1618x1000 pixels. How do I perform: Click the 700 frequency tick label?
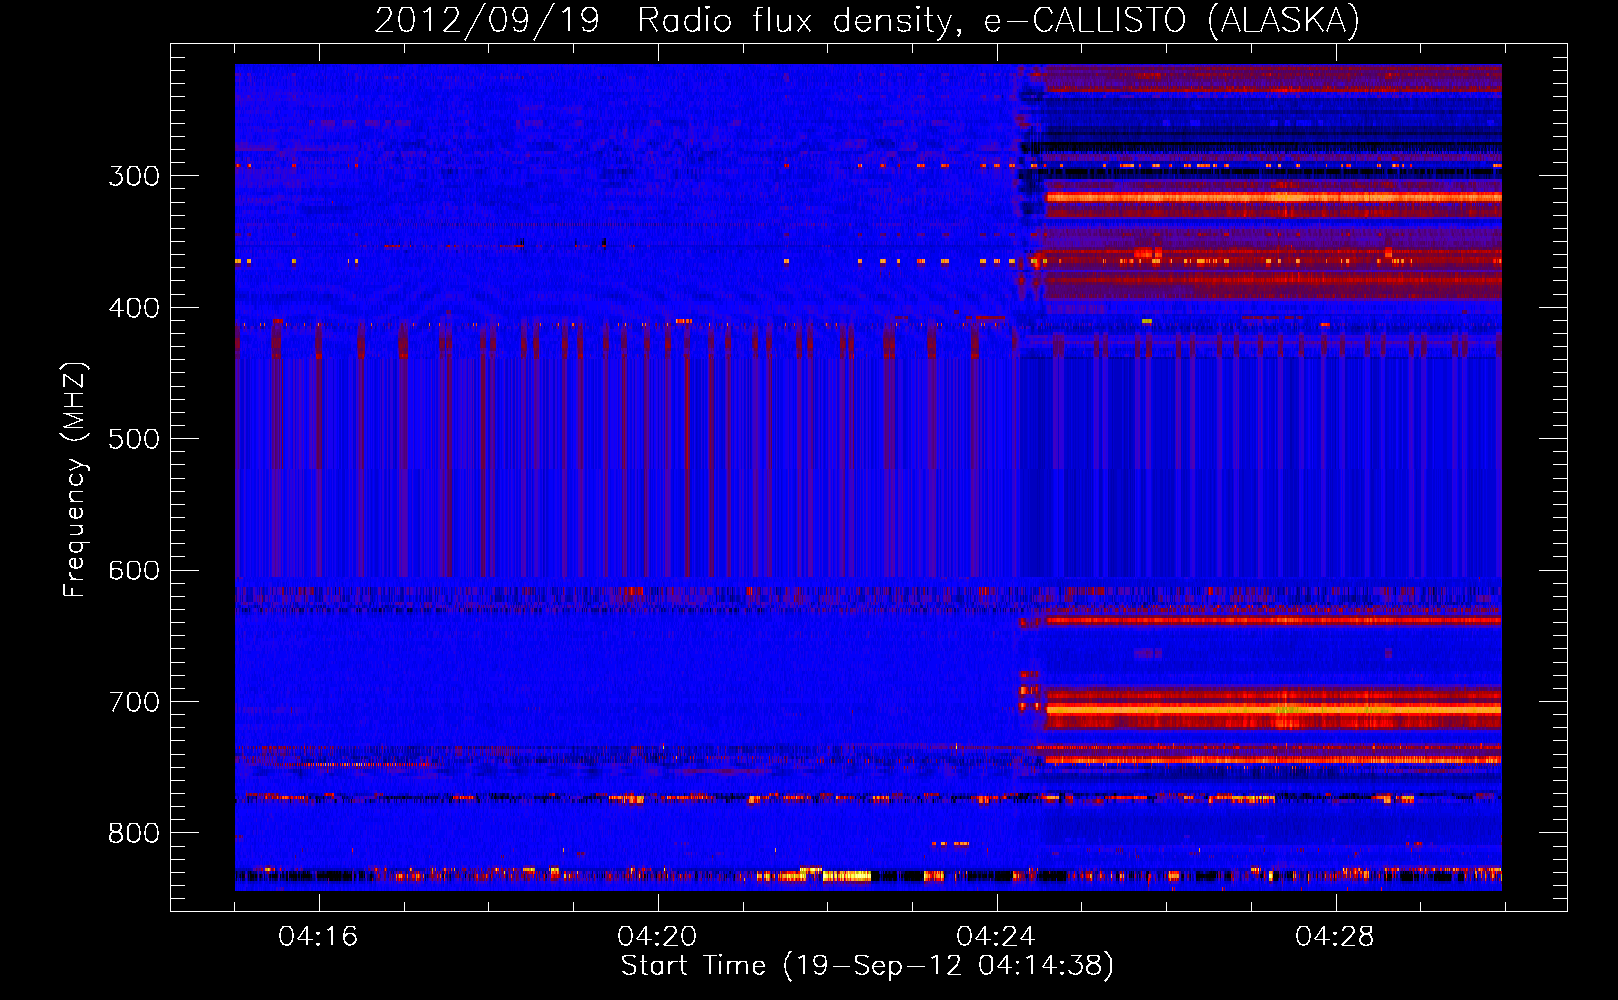(x=134, y=702)
